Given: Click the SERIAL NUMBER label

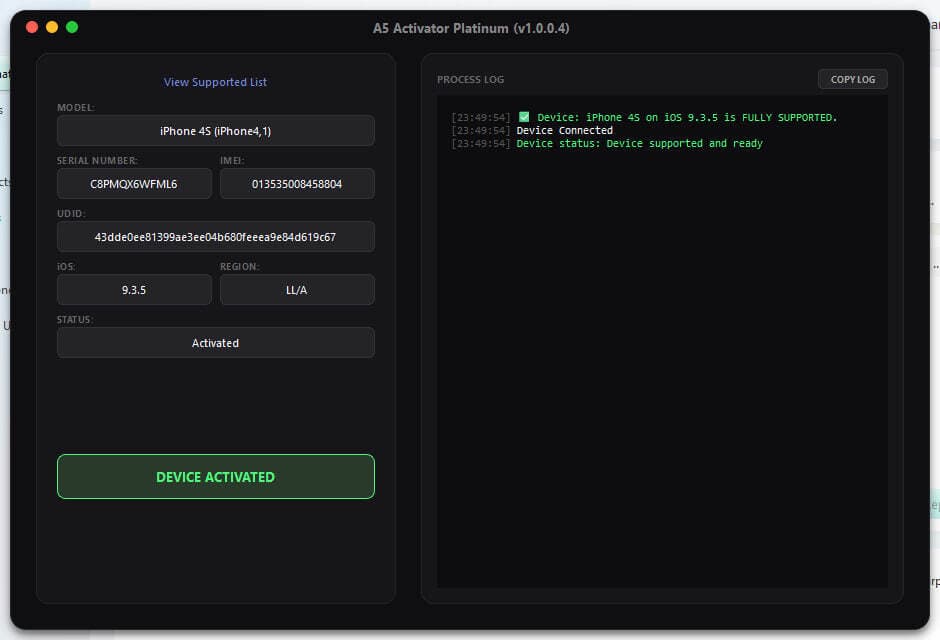Looking at the screenshot, I should [x=97, y=161].
